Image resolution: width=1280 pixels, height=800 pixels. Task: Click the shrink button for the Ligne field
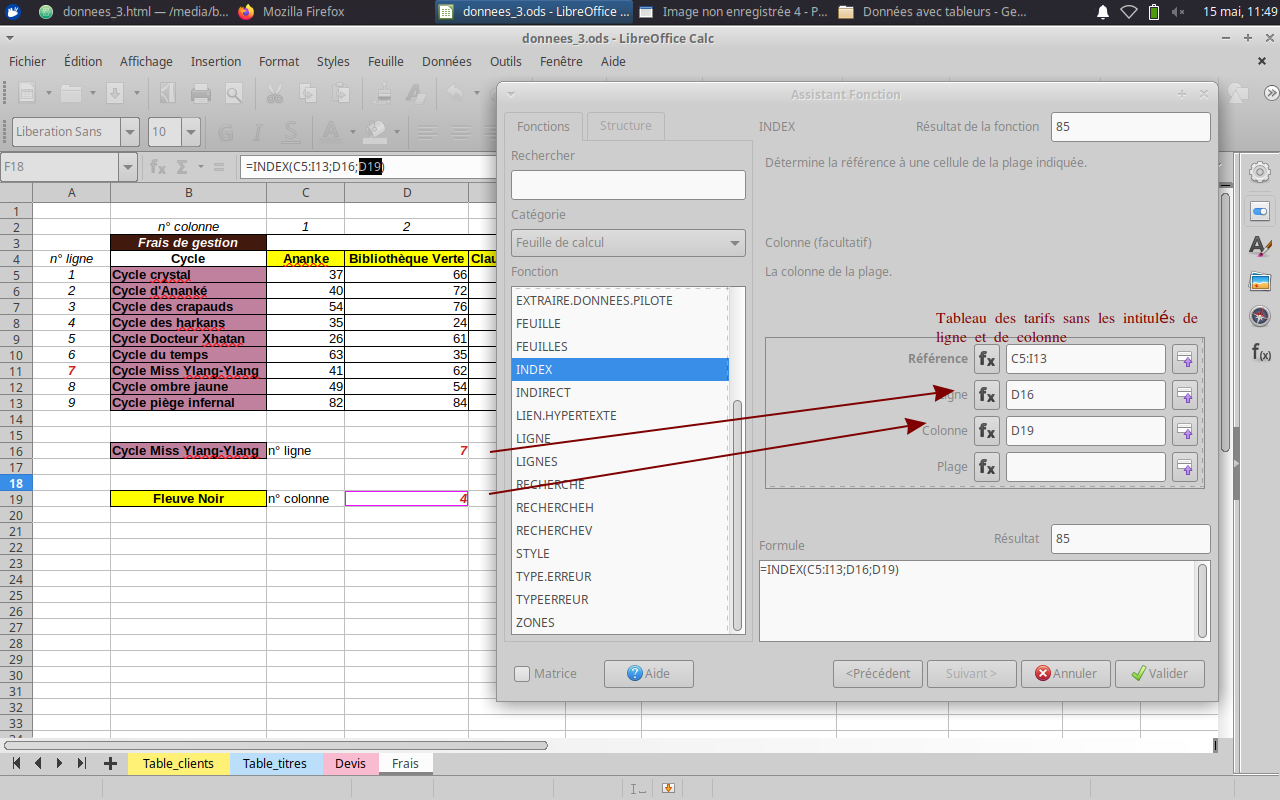[x=1185, y=395]
